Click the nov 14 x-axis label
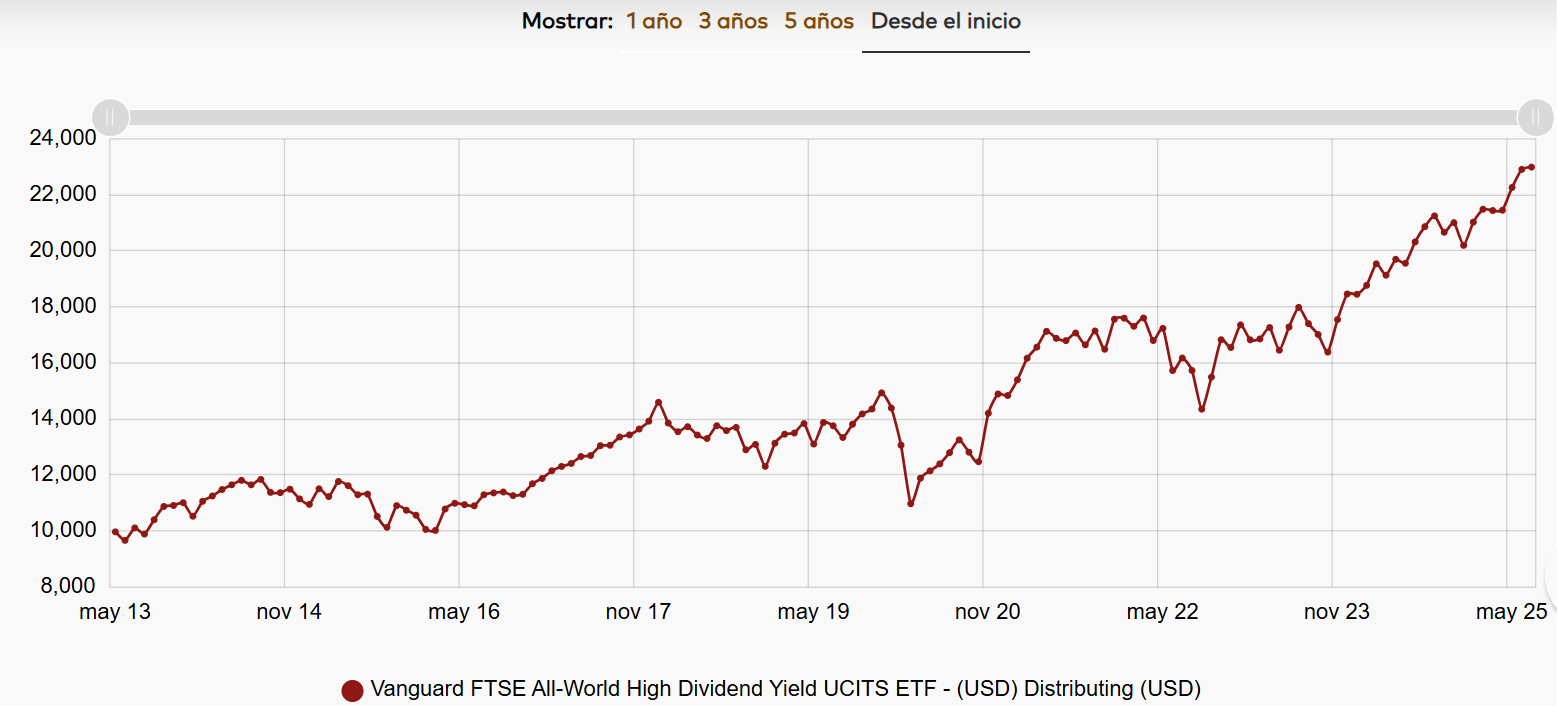Screen dimensions: 1557x706 (289, 612)
